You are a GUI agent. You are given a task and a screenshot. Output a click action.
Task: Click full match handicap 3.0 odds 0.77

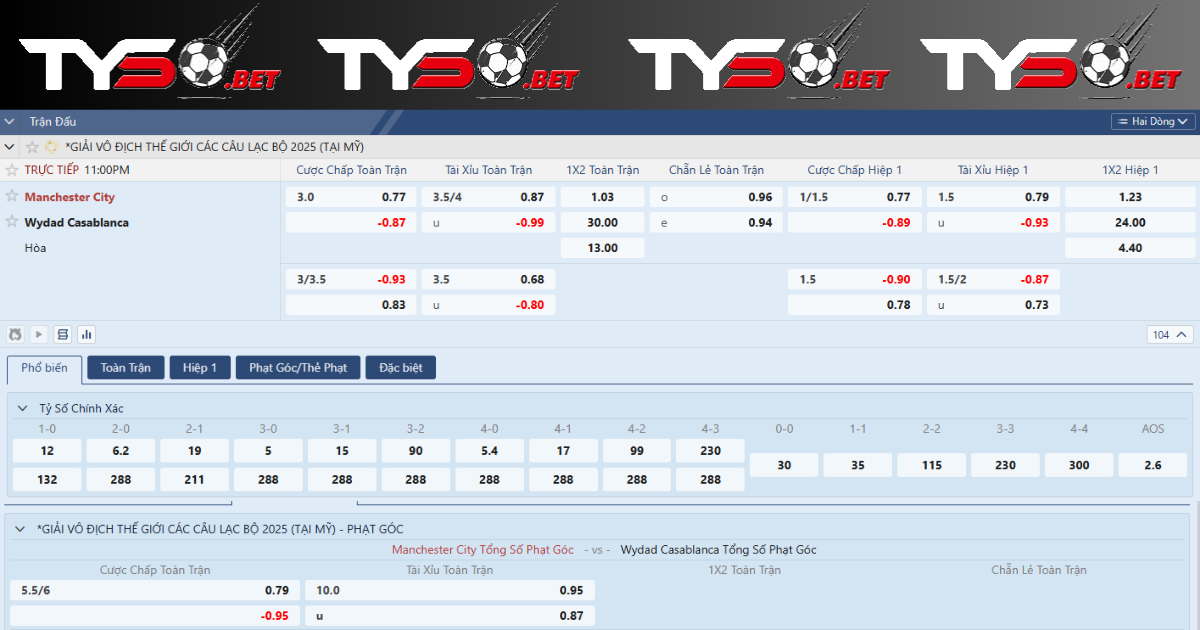(x=351, y=197)
